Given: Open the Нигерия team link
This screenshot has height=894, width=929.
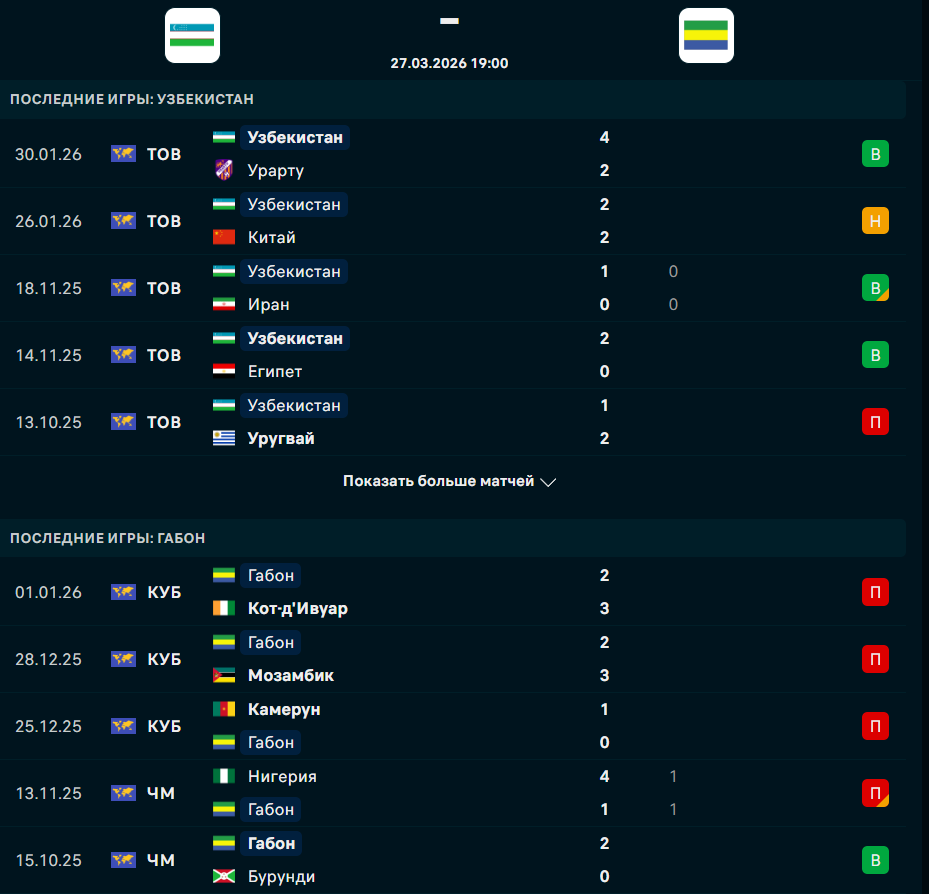Looking at the screenshot, I should click(x=282, y=776).
